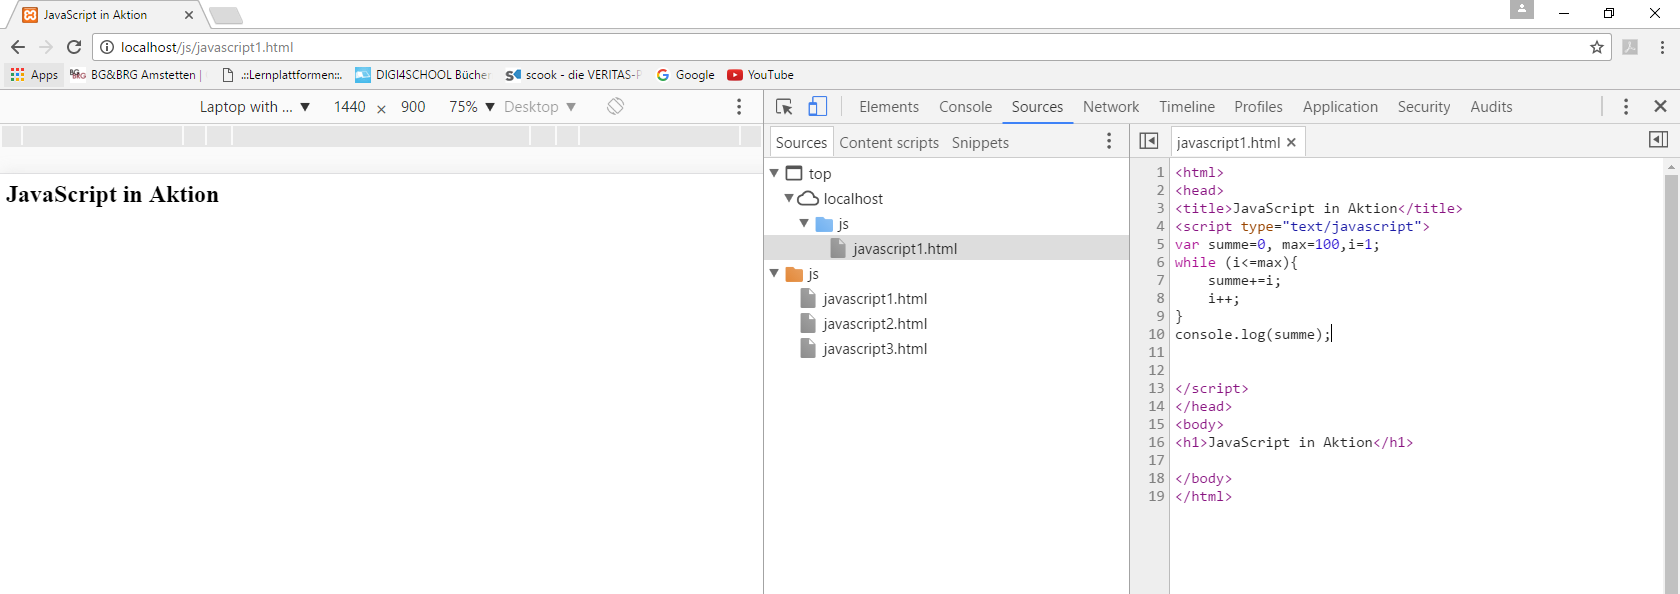Bookmark this page with star icon
This screenshot has height=594, width=1680.
[1597, 47]
